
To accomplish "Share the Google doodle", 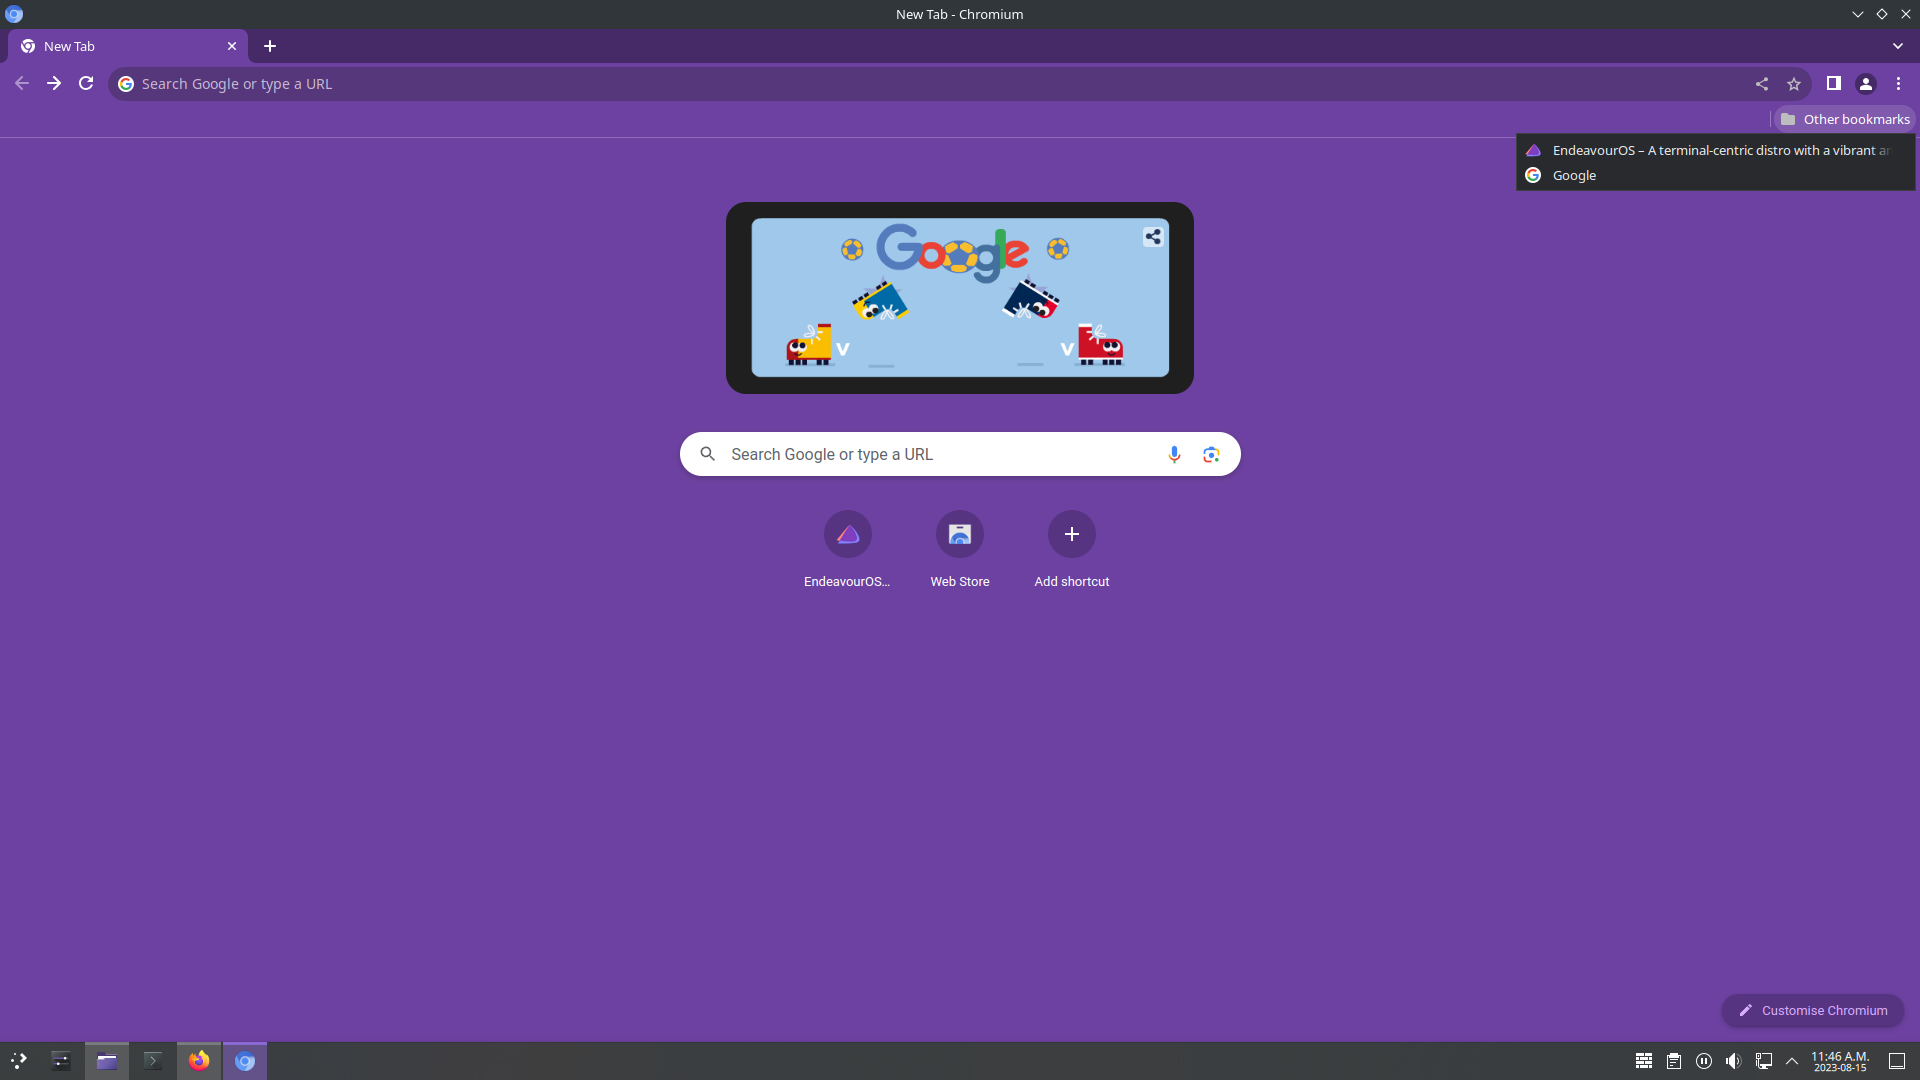I will coord(1153,237).
